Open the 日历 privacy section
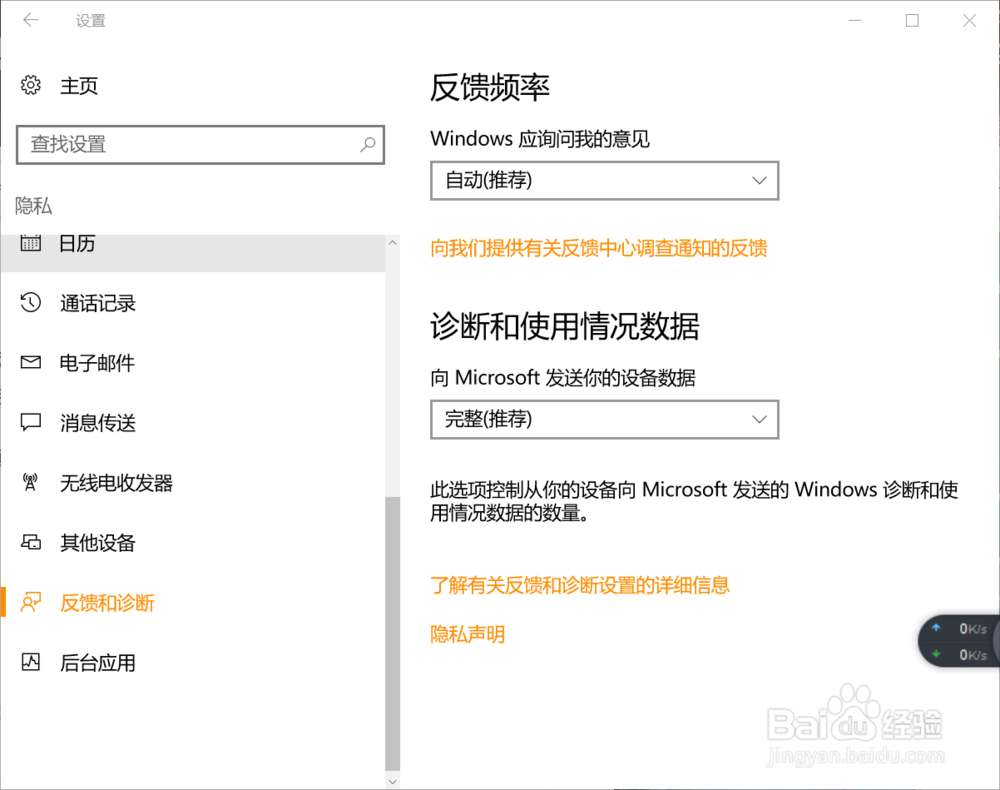The width and height of the screenshot is (1000, 790). coord(193,252)
